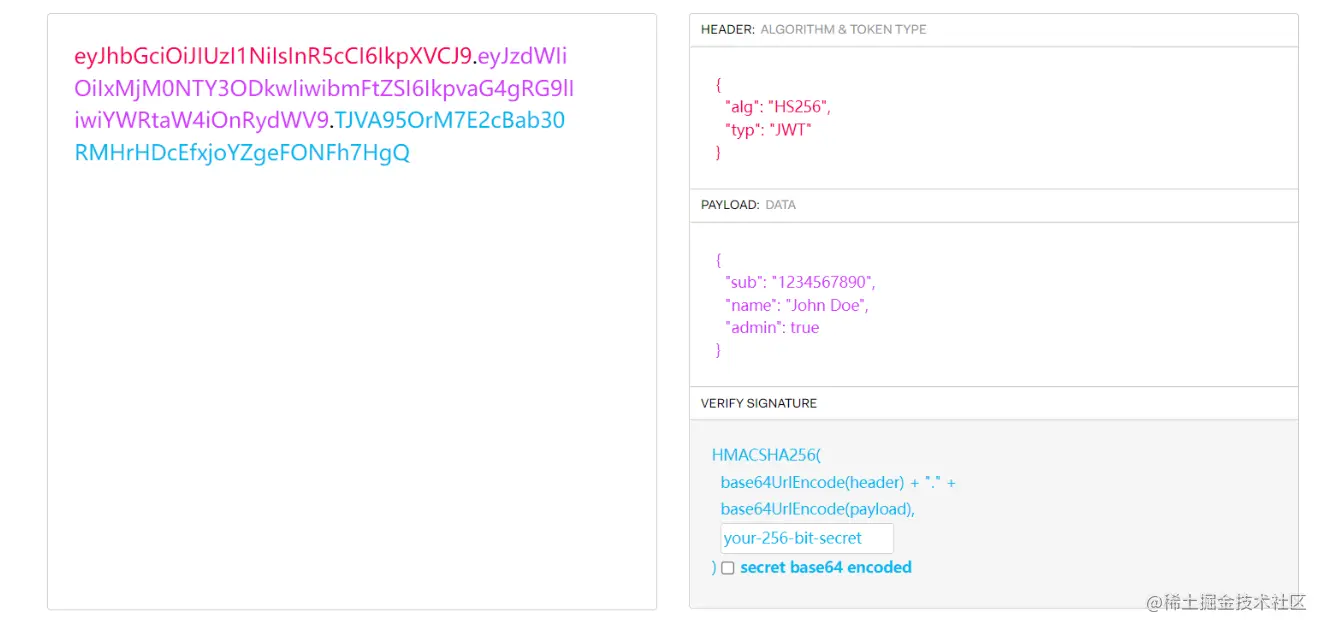
Task: Click the "alg": "HS256" line in header
Action: pos(778,107)
